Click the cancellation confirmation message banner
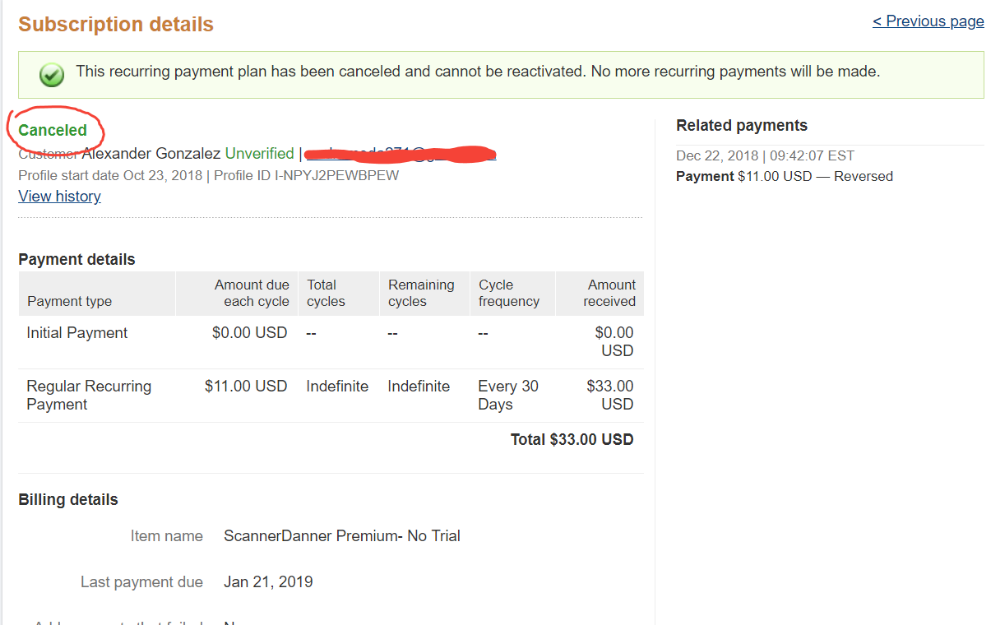 tap(501, 75)
